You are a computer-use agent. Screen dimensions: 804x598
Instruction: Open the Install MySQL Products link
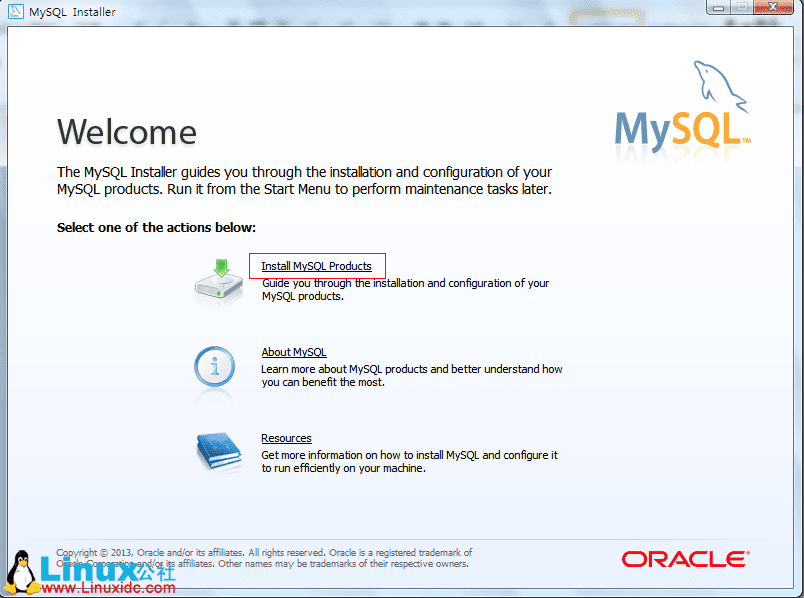[x=316, y=265]
